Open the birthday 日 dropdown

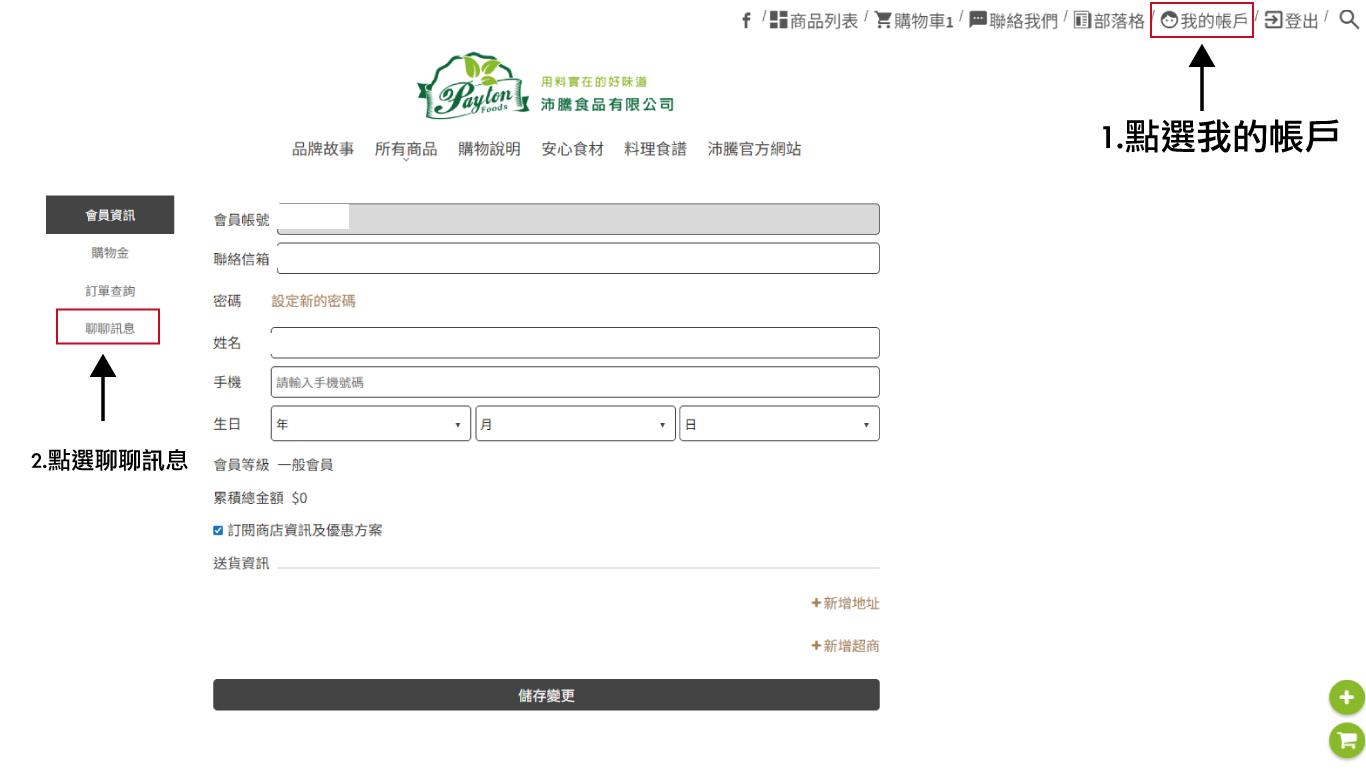[x=779, y=424]
